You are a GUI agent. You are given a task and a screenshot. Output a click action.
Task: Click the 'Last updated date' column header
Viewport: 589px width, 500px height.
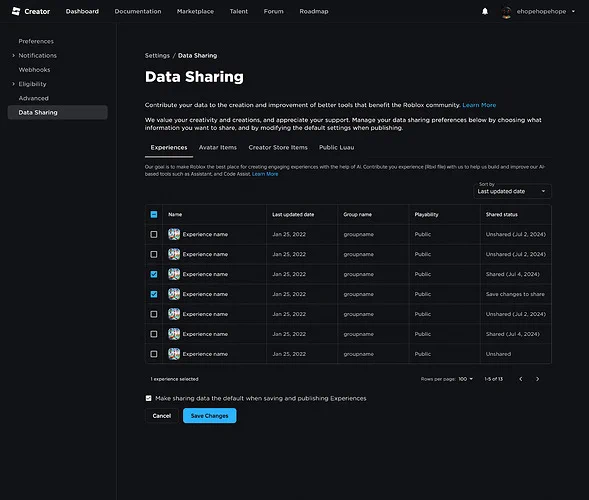(x=293, y=214)
